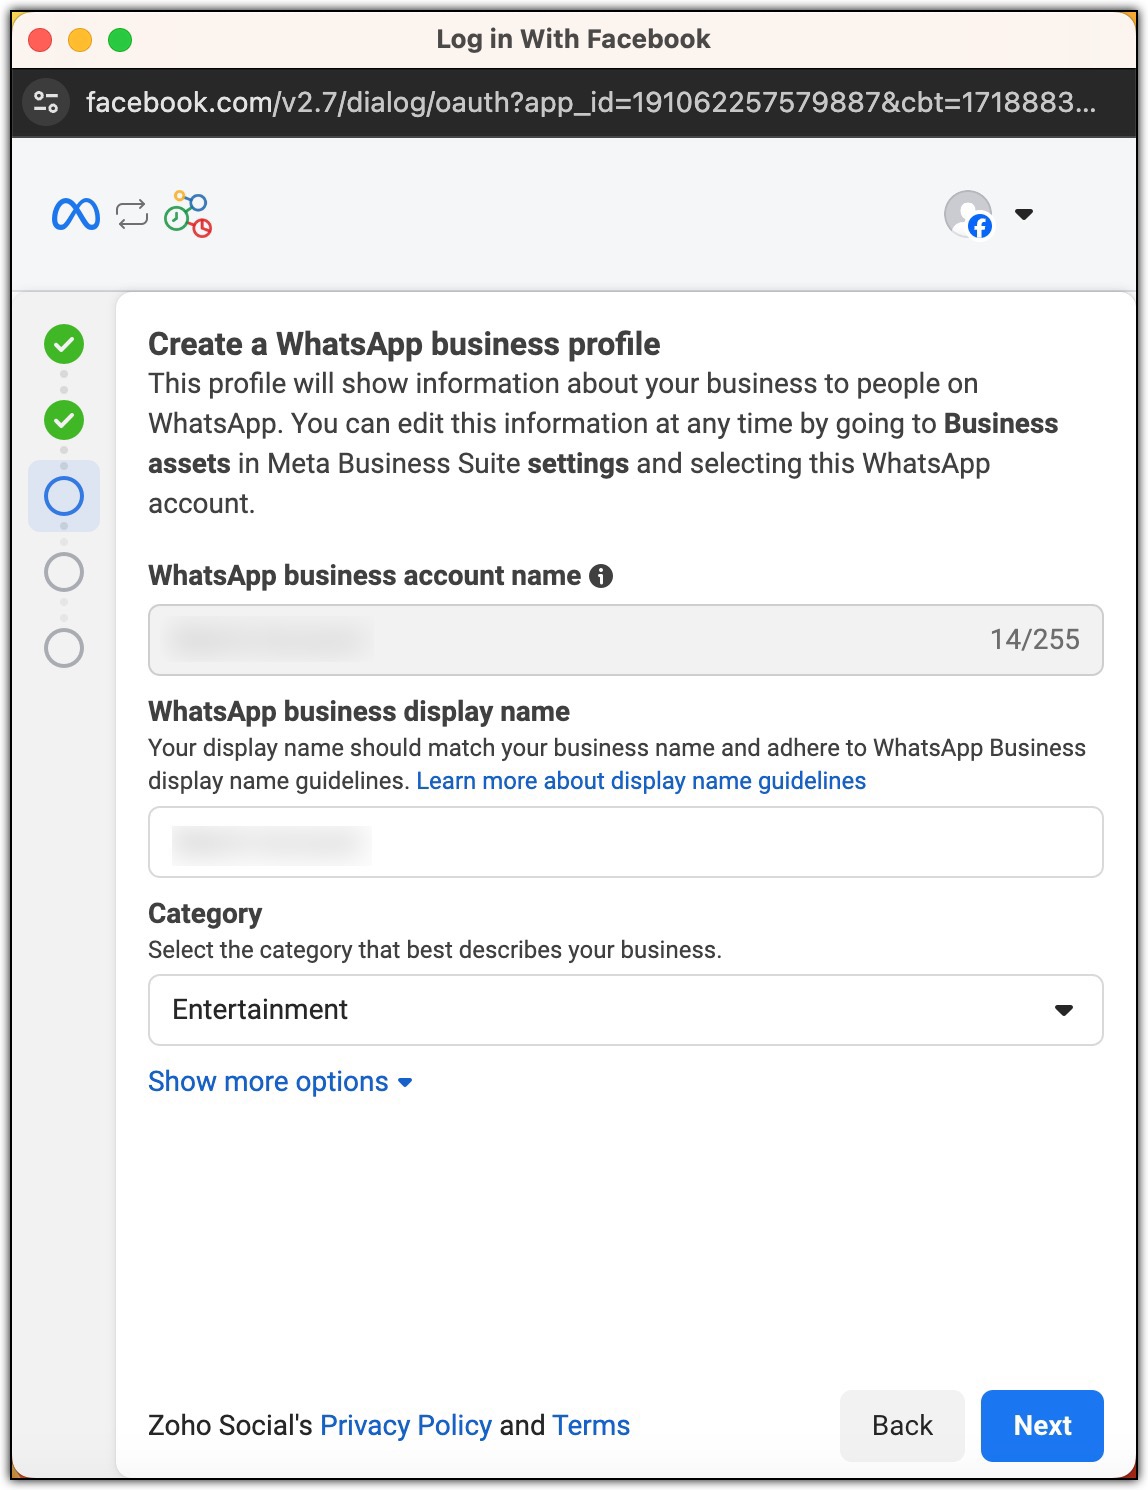Open Learn more about display name guidelines
This screenshot has height=1490, width=1148.
641,781
